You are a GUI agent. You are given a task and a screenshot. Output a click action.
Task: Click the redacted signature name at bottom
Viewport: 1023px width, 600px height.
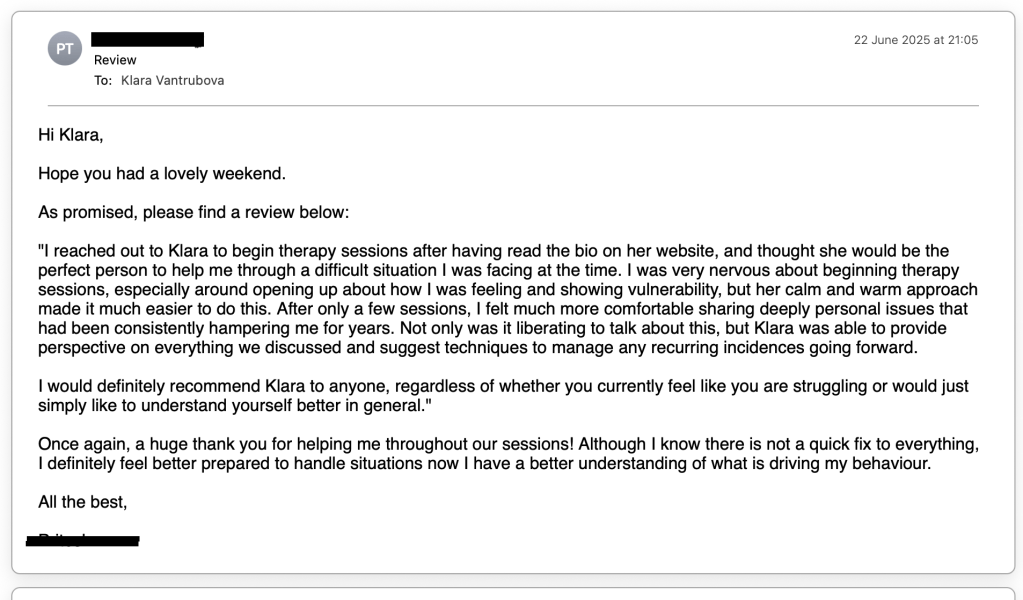(x=84, y=541)
